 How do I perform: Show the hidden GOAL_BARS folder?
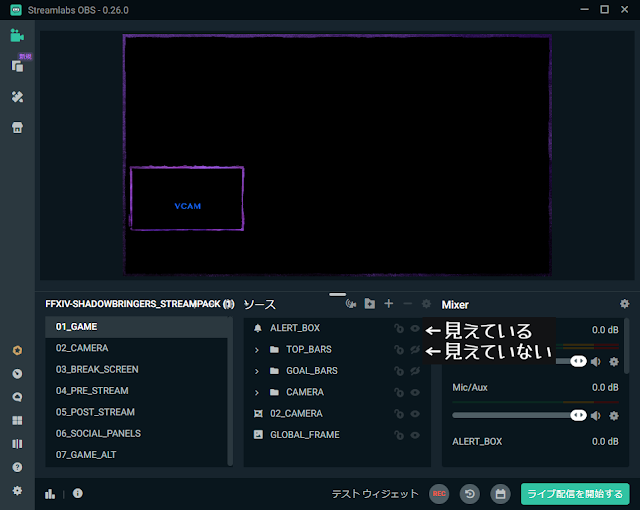[x=415, y=371]
